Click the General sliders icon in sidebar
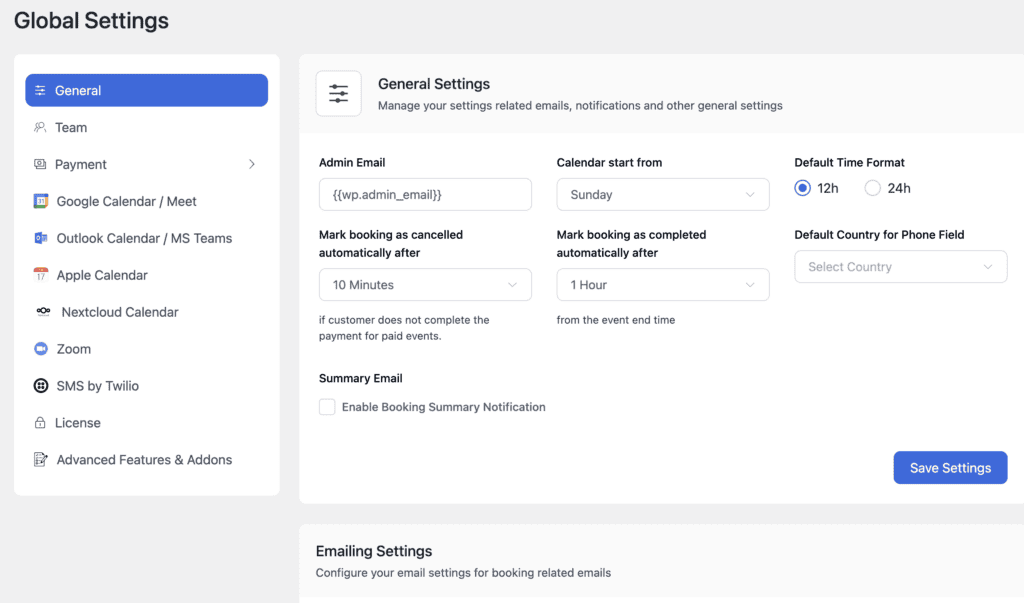 pyautogui.click(x=40, y=90)
